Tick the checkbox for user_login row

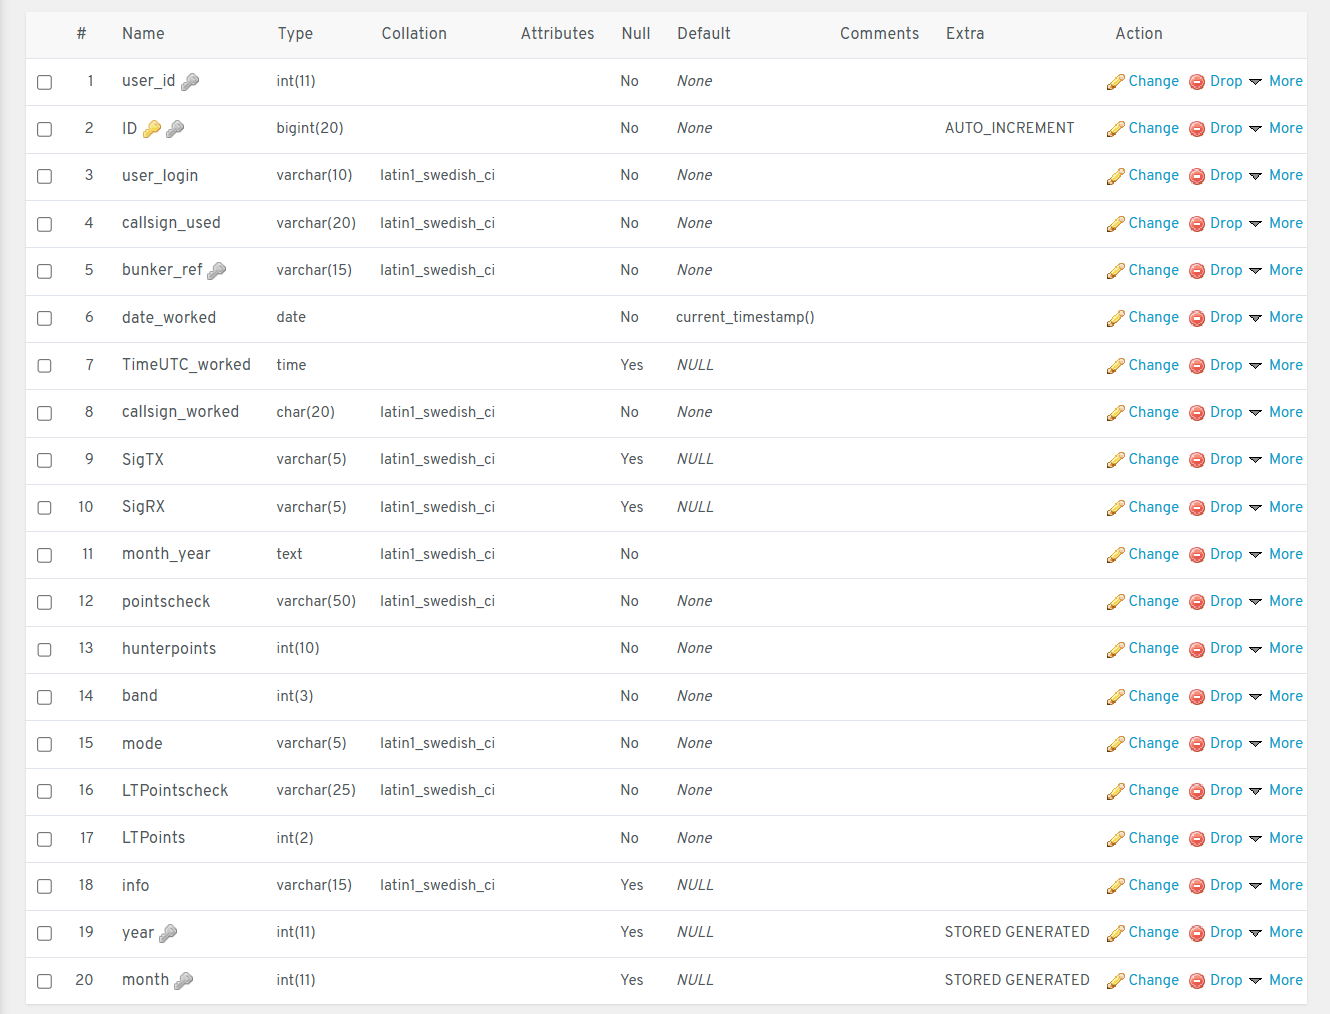[x=45, y=176]
